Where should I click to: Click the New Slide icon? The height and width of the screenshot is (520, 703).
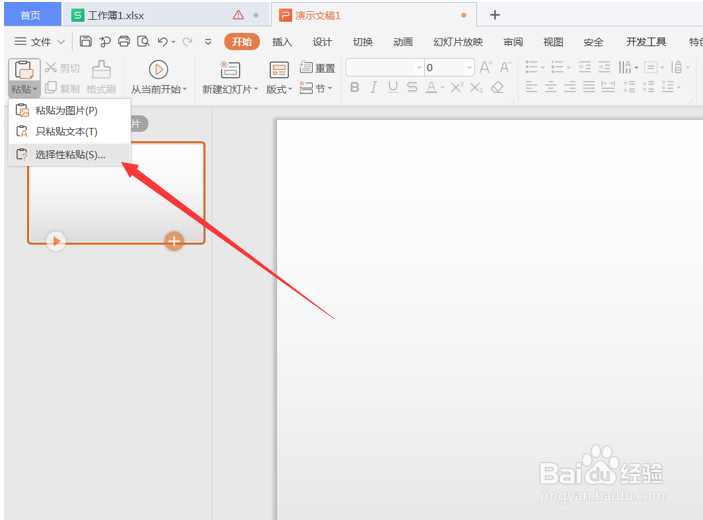point(230,69)
